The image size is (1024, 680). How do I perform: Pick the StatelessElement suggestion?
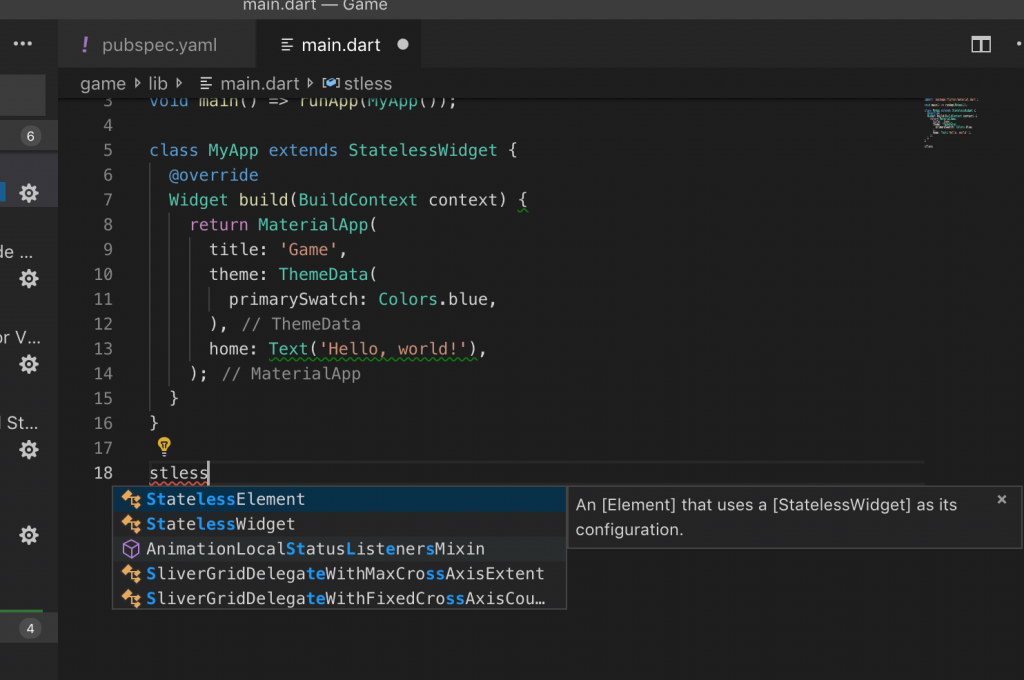click(x=226, y=499)
